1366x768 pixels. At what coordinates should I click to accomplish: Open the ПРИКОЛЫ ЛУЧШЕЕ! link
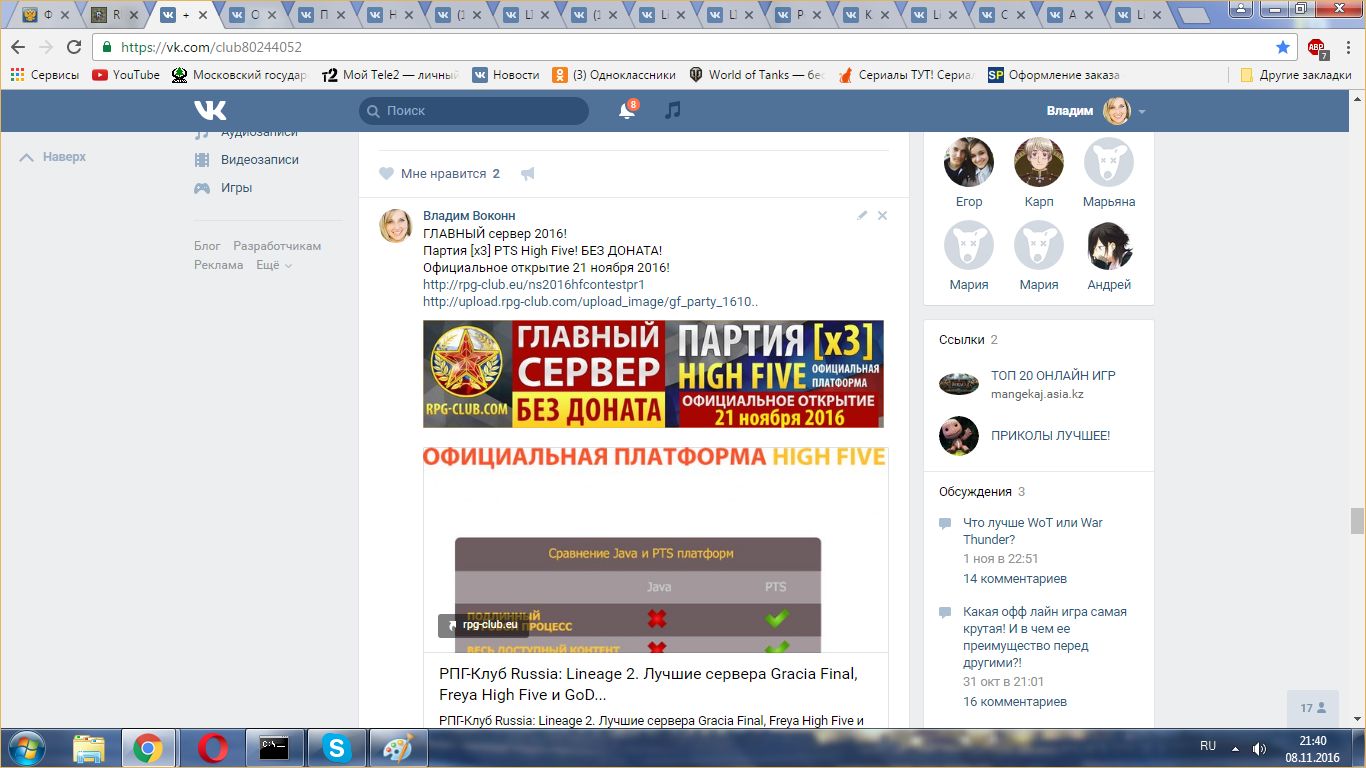tap(1050, 436)
